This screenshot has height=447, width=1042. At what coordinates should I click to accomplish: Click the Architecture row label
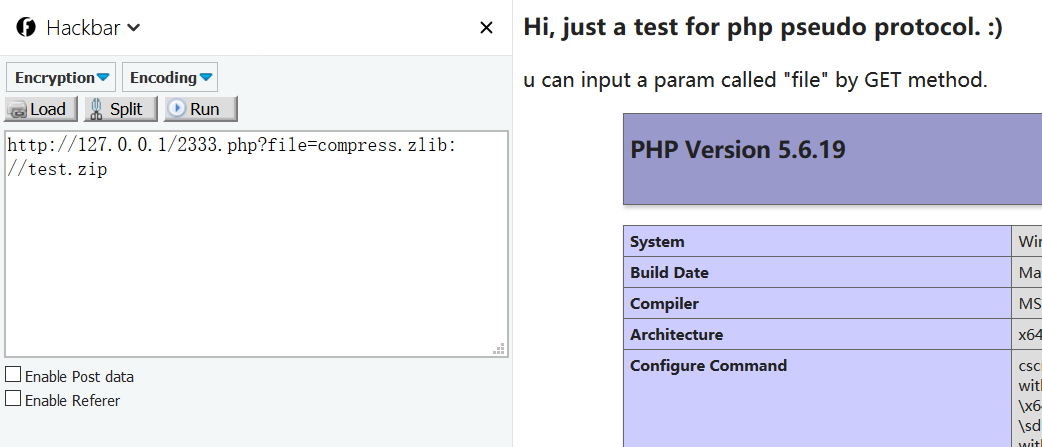(x=677, y=334)
